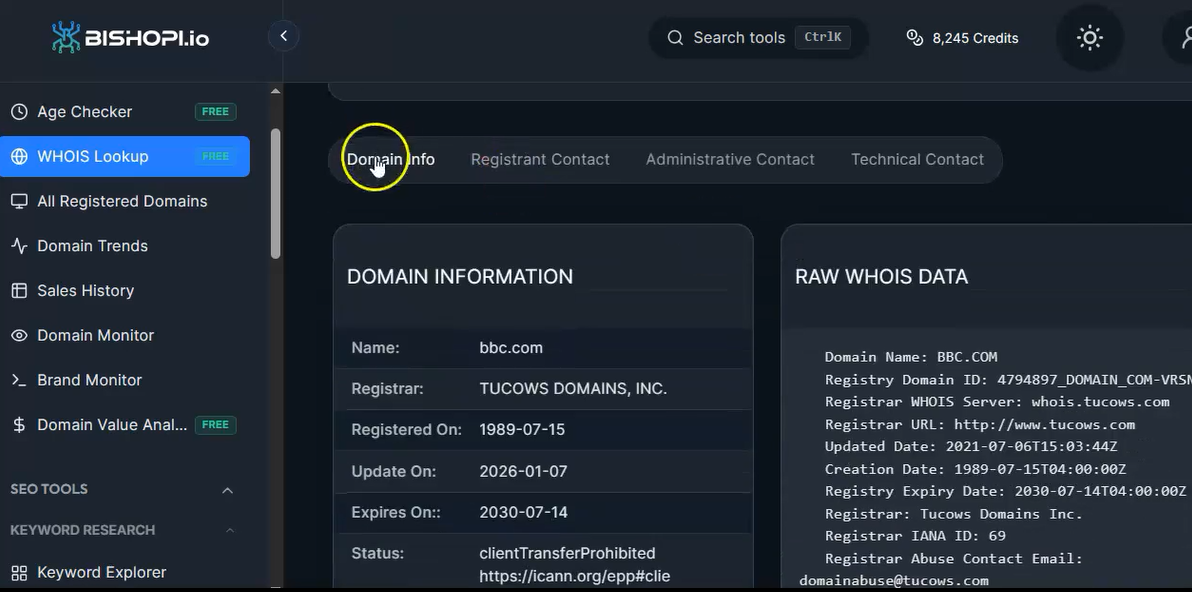Image resolution: width=1192 pixels, height=592 pixels.
Task: Collapse the SEO TOOLS section
Action: click(227, 489)
